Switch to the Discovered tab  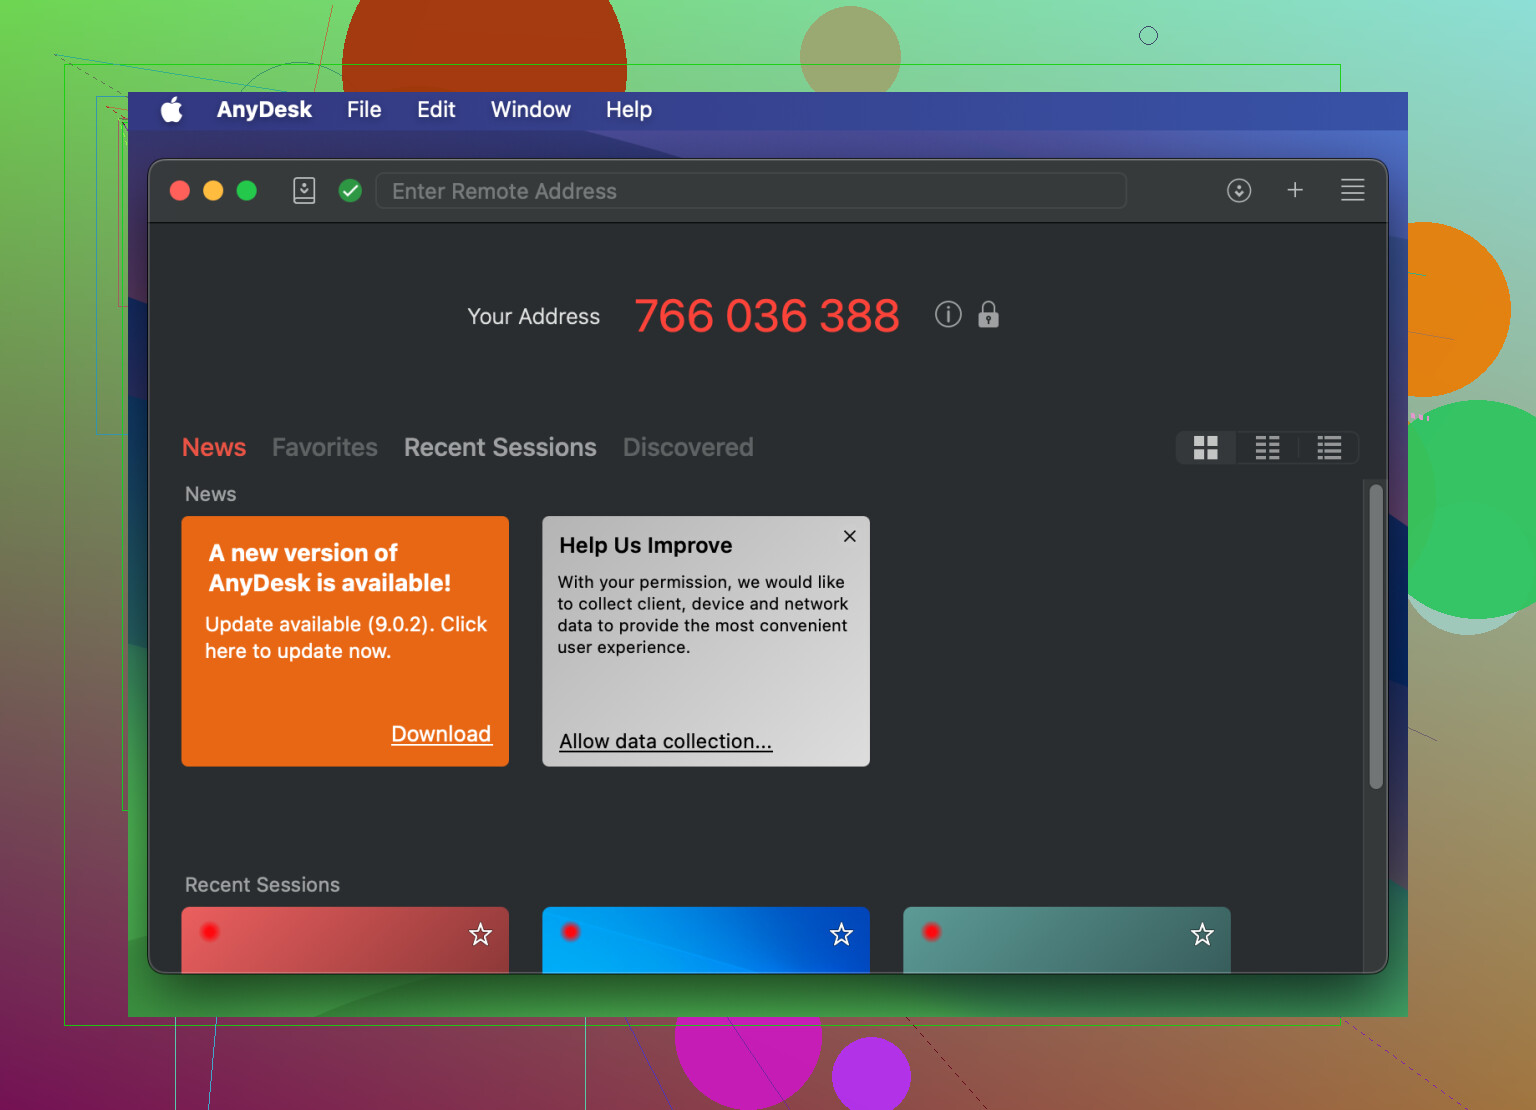tap(688, 447)
